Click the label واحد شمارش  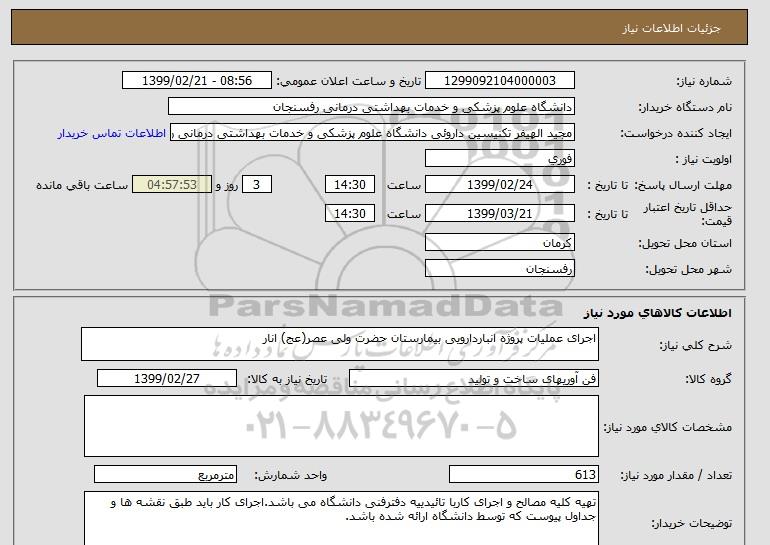tap(290, 475)
